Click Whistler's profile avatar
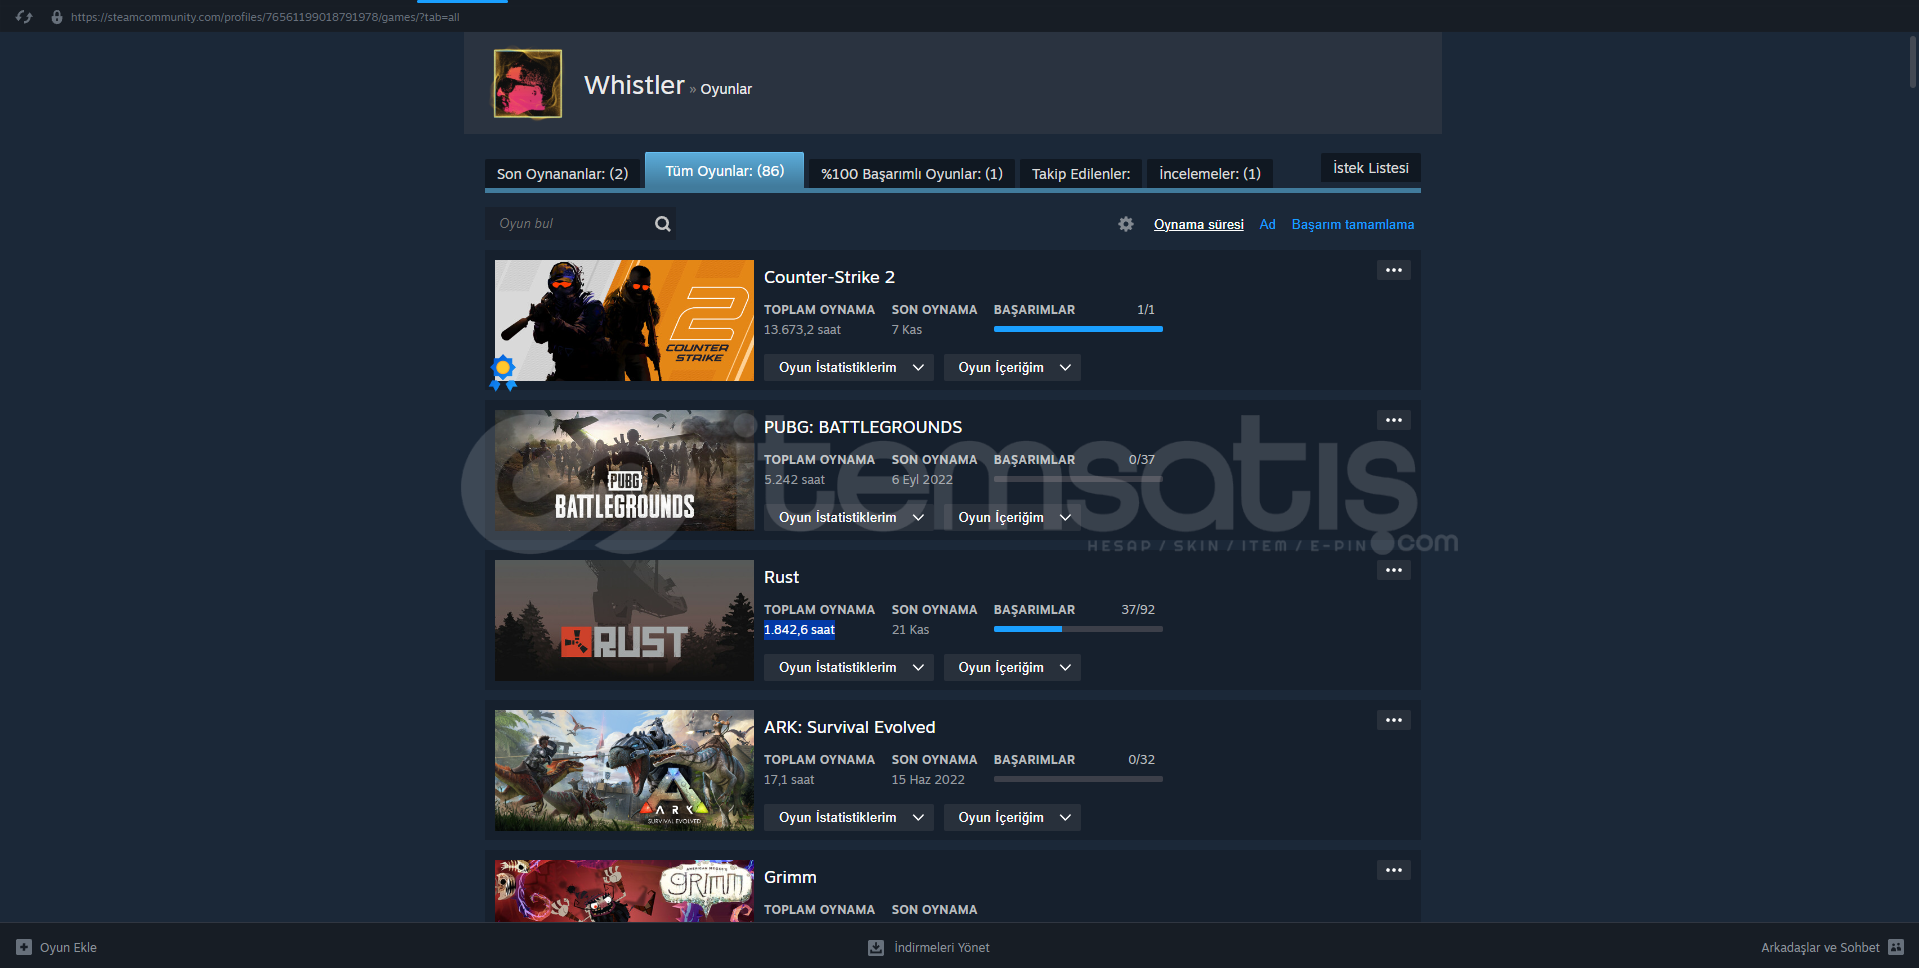The height and width of the screenshot is (968, 1919). point(528,84)
